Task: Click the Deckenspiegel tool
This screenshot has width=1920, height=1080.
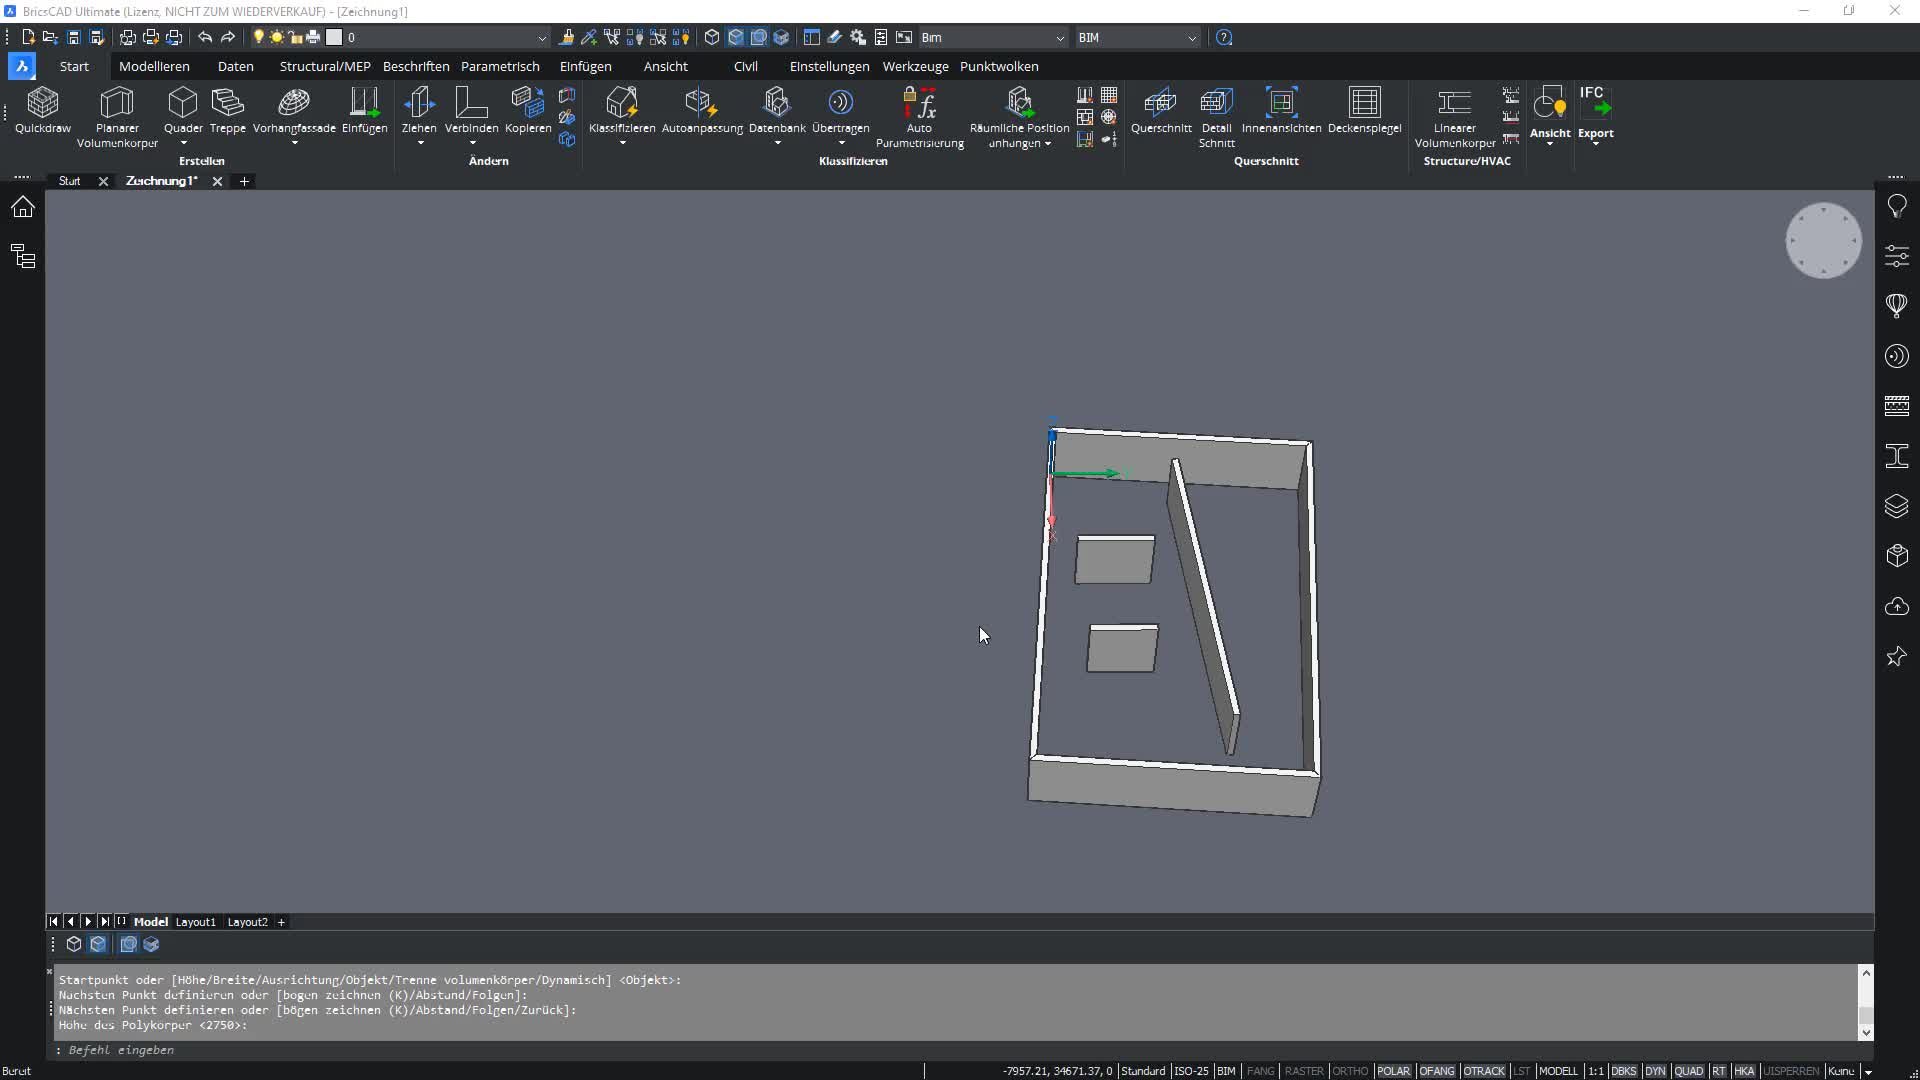Action: coord(1364,110)
